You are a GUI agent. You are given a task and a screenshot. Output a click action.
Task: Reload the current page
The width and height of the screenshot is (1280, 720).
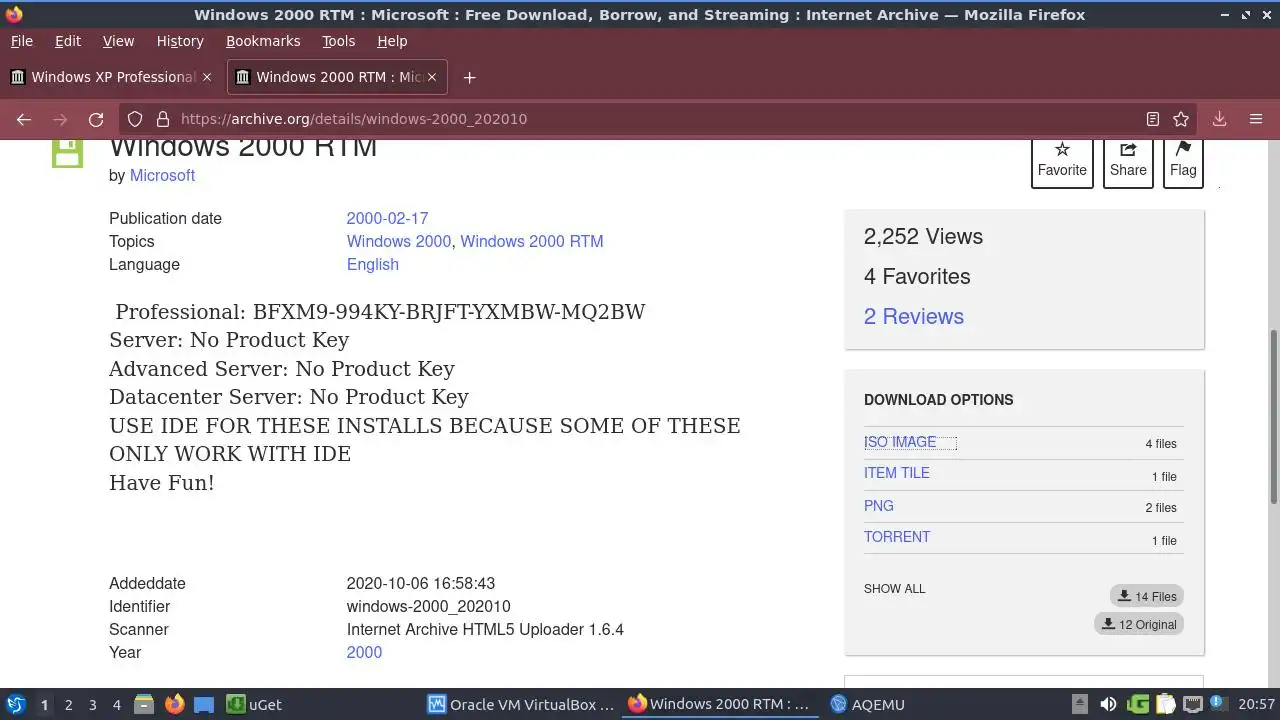96,119
